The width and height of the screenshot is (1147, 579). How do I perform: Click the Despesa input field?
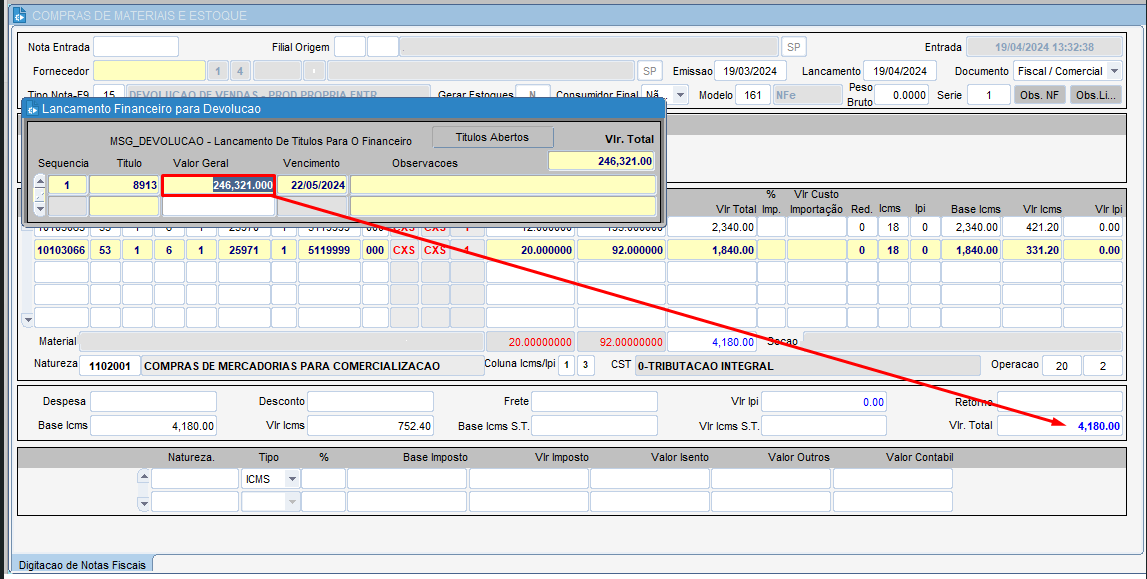tap(154, 401)
